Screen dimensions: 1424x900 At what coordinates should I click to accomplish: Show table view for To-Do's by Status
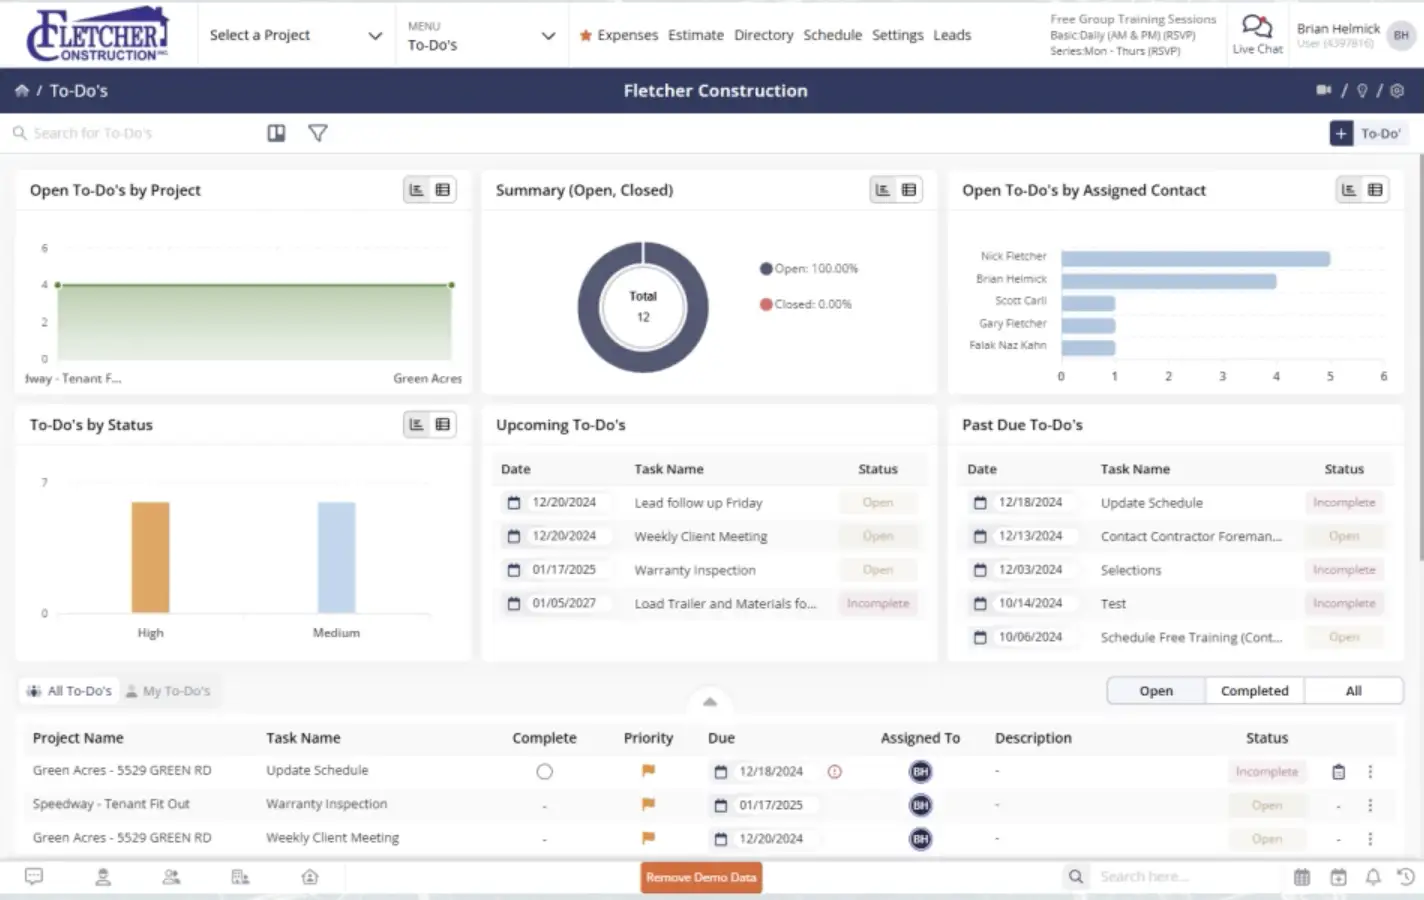443,425
